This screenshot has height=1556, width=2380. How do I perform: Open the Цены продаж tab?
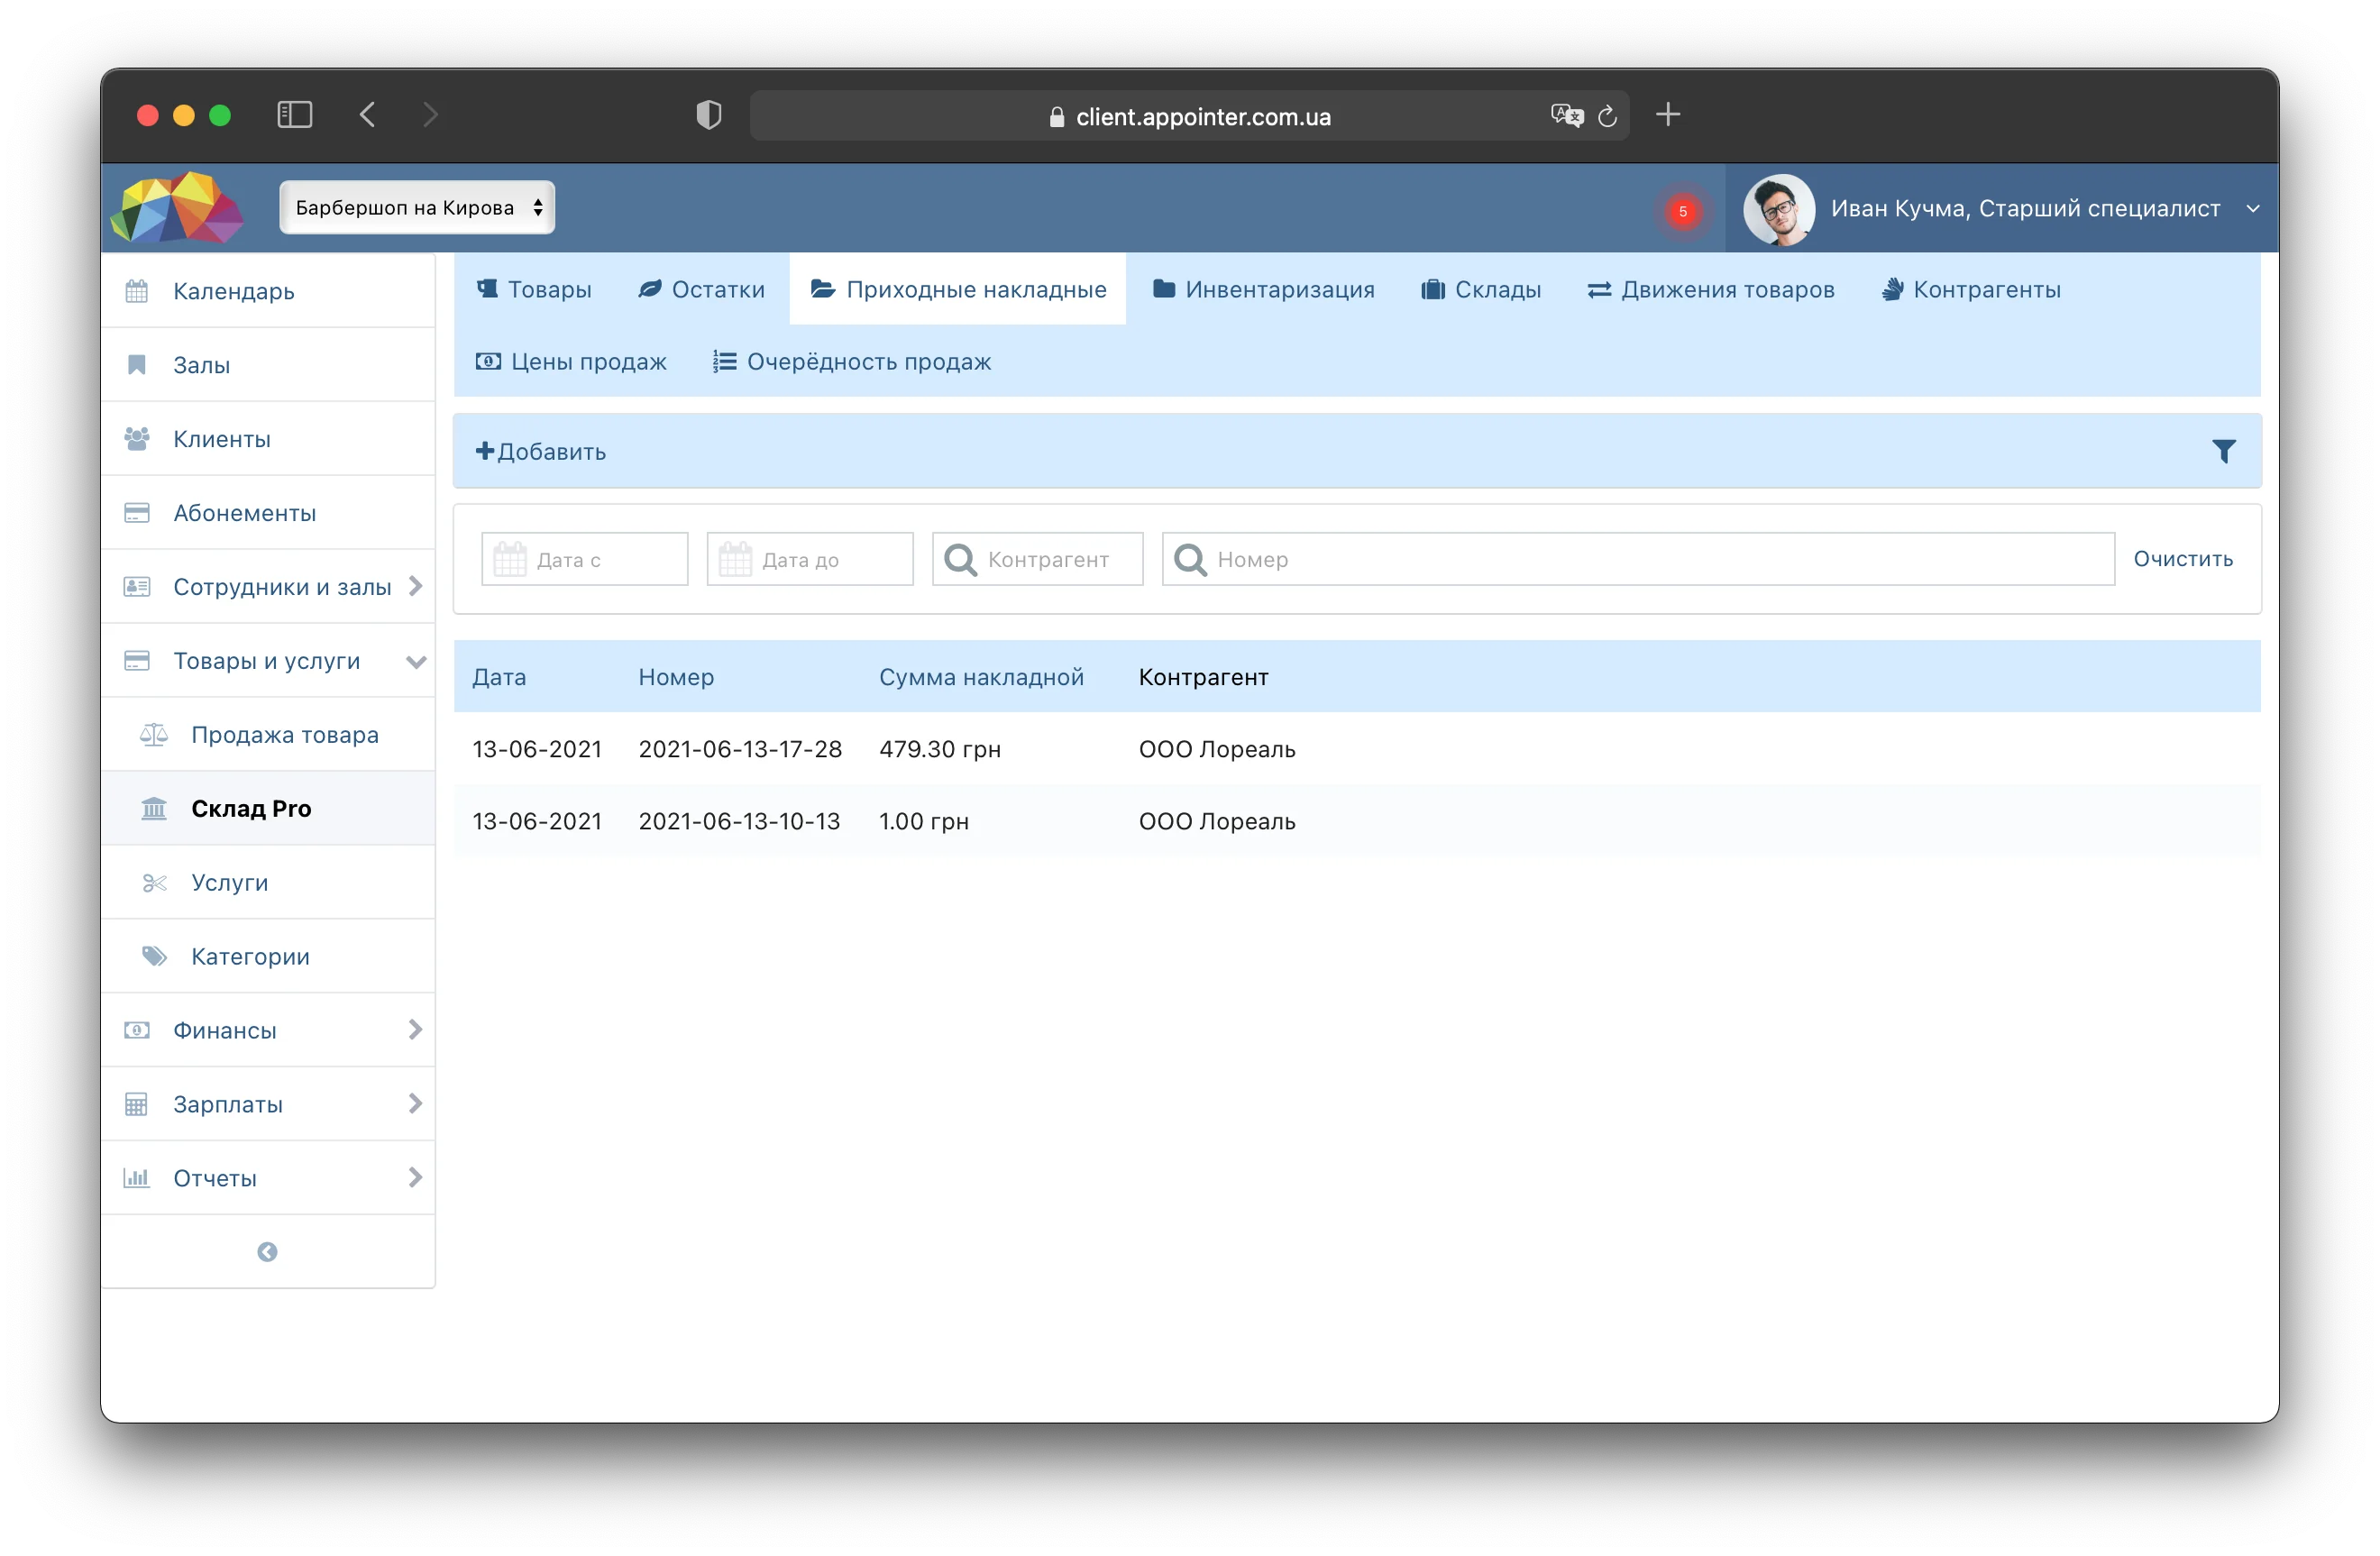click(x=571, y=361)
